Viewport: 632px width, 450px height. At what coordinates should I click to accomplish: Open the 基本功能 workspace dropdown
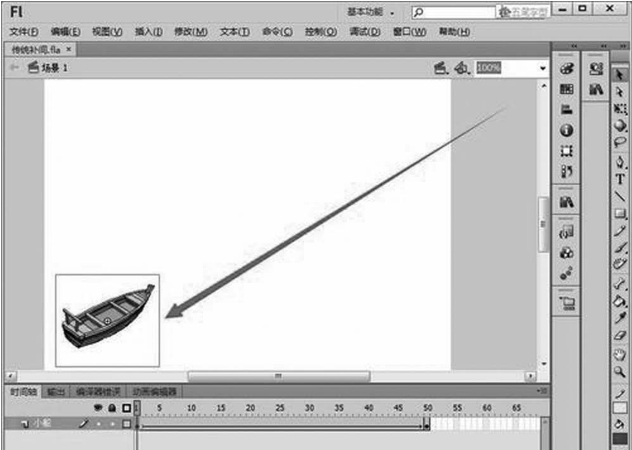coord(370,12)
